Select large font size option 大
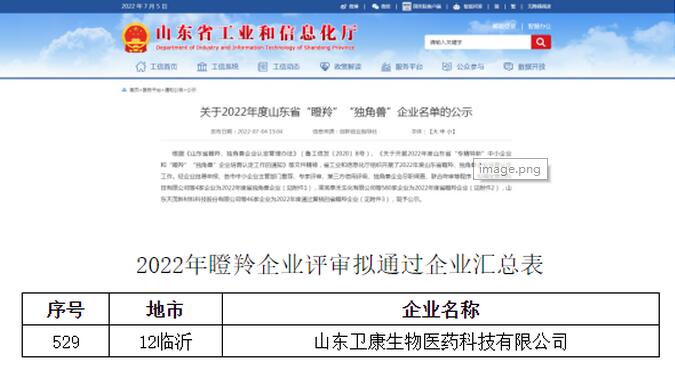The width and height of the screenshot is (675, 366). pos(435,131)
